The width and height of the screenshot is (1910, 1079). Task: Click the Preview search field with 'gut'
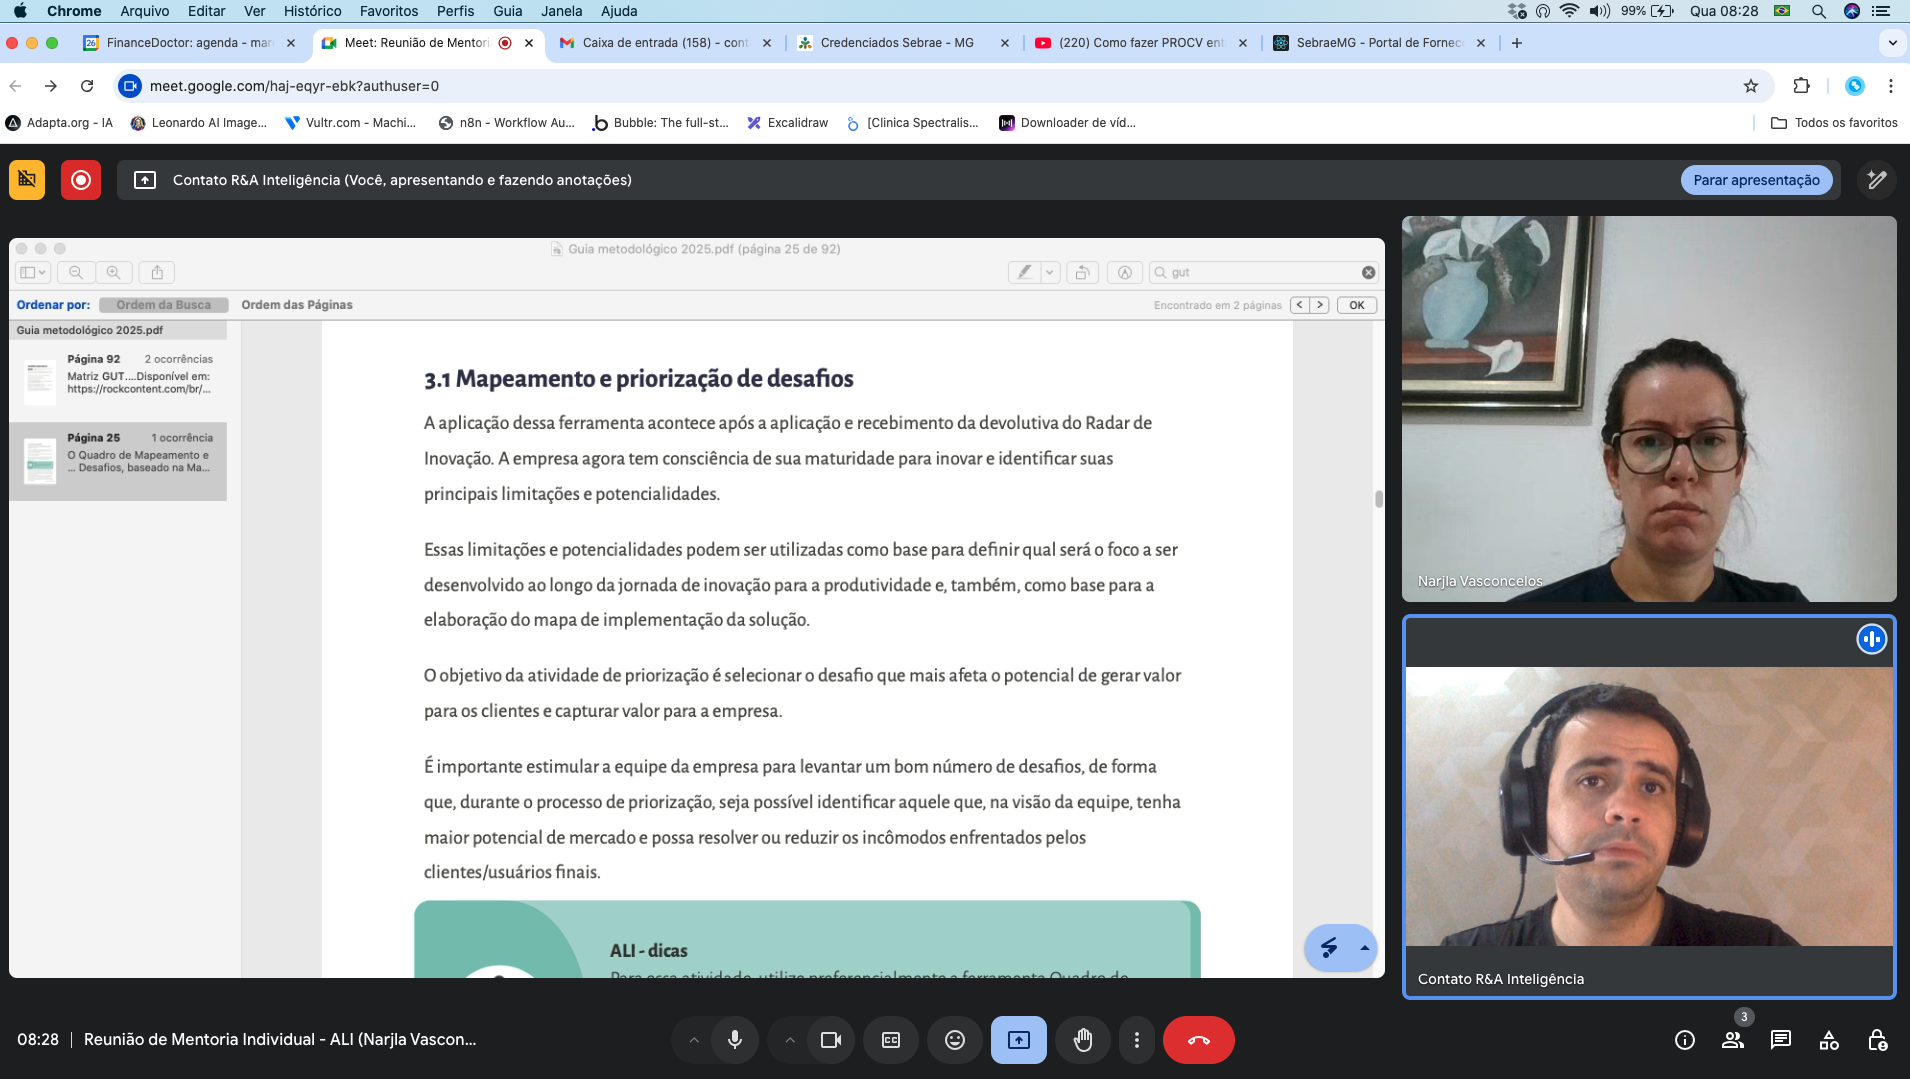pos(1264,272)
